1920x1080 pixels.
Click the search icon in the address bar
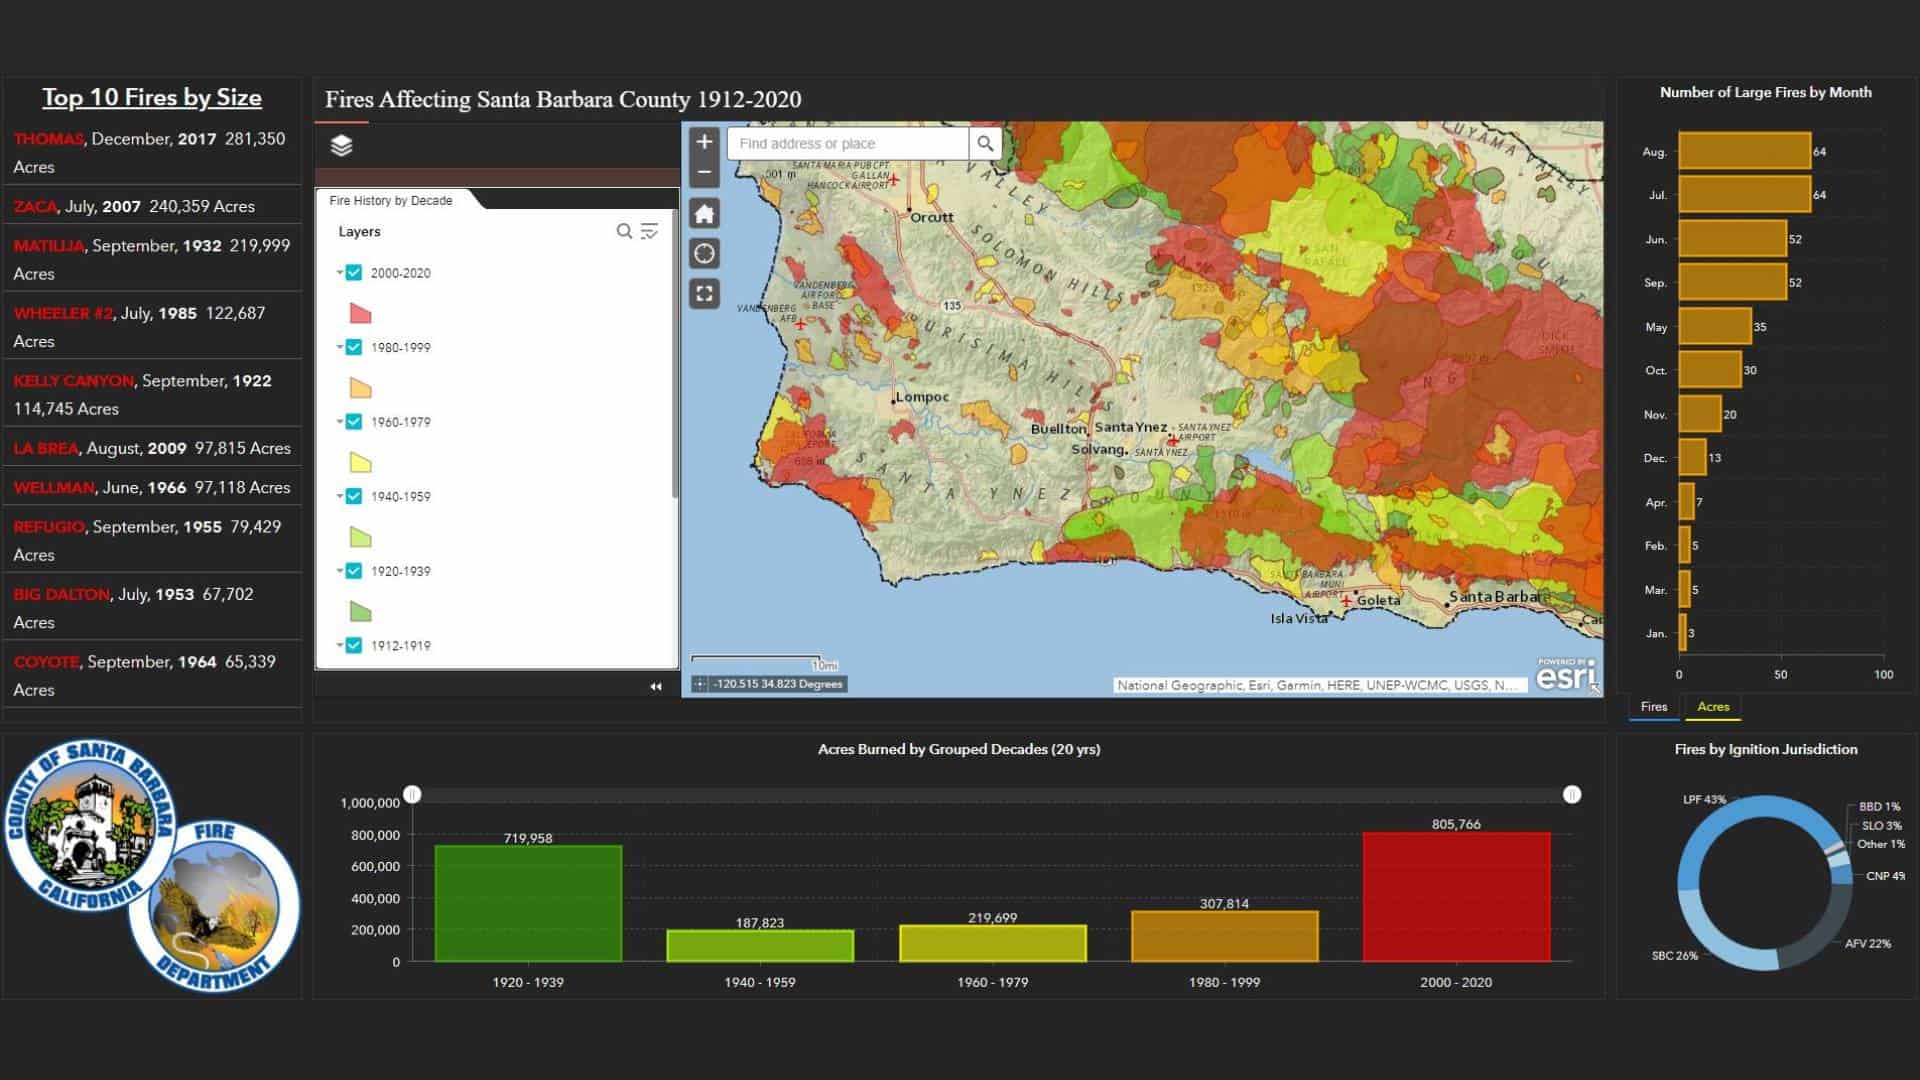(x=985, y=143)
